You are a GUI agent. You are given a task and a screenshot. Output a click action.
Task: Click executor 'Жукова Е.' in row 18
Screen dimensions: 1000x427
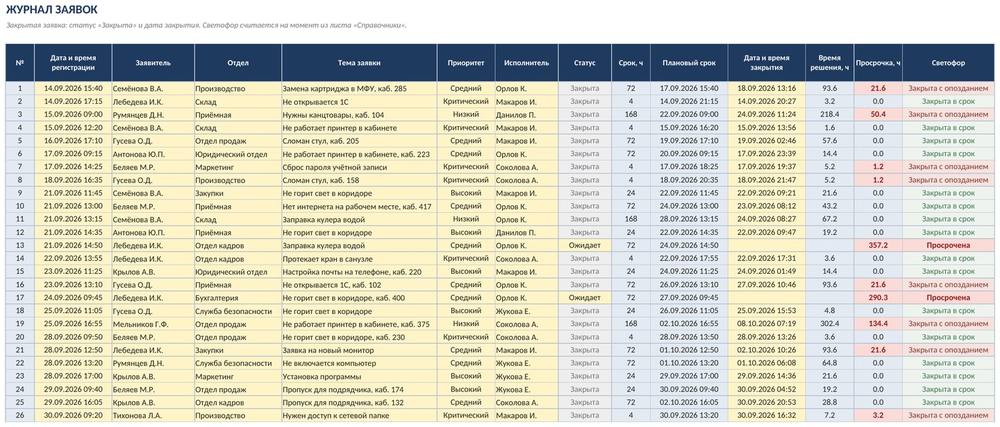click(526, 310)
